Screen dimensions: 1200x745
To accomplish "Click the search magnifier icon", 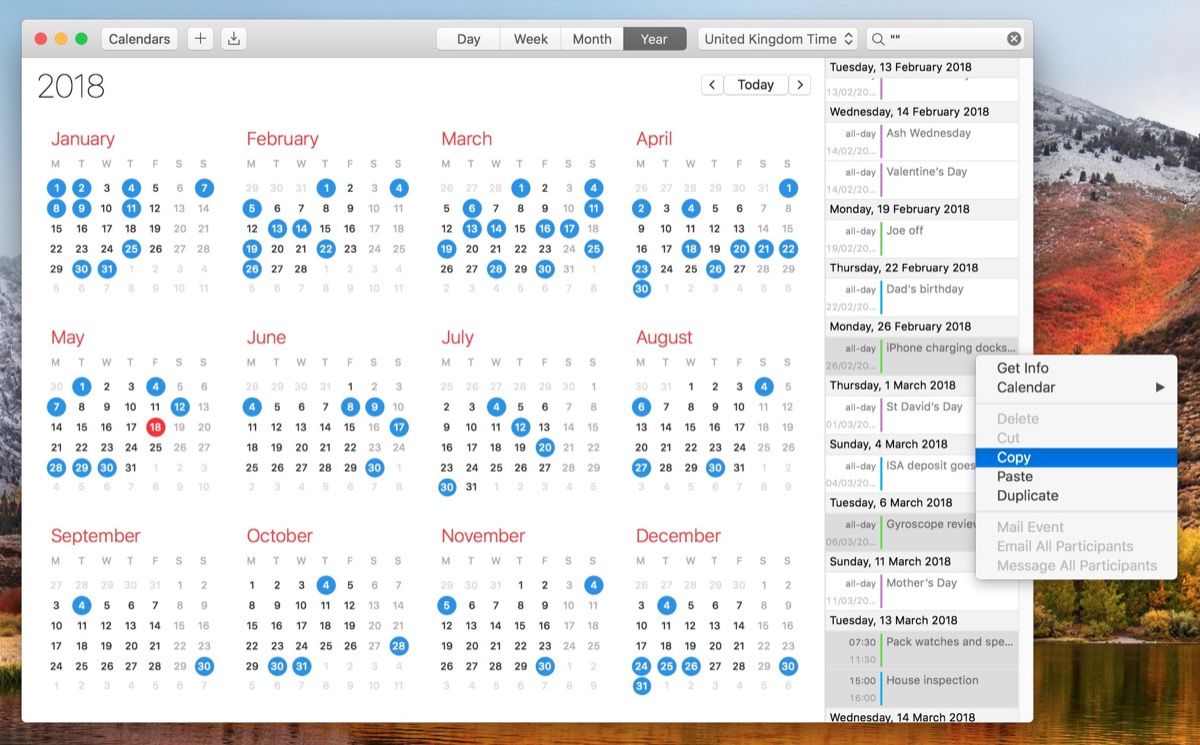I will pos(878,39).
